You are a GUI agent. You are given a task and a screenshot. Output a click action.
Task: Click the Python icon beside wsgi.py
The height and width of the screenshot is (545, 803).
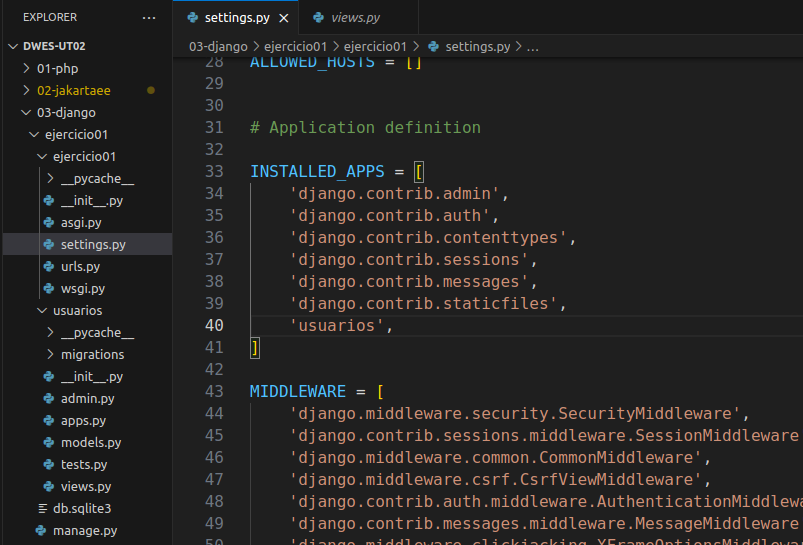click(51, 288)
